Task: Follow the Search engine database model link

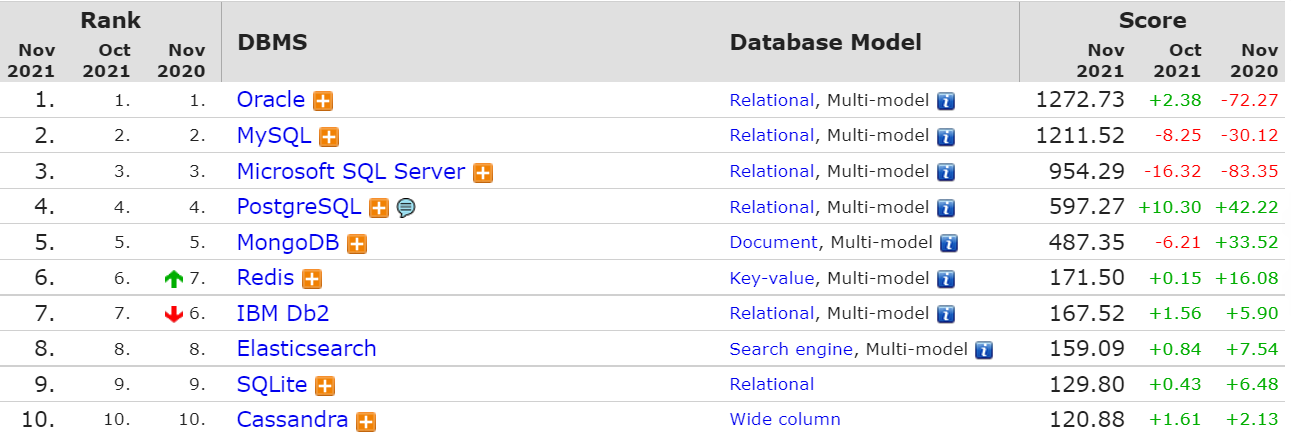Action: pos(792,349)
